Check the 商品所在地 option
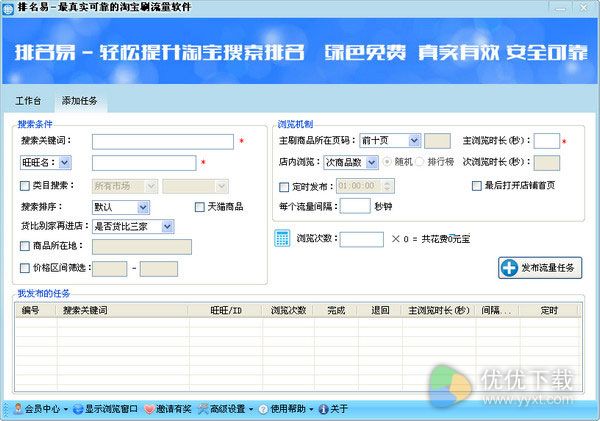 (24, 246)
